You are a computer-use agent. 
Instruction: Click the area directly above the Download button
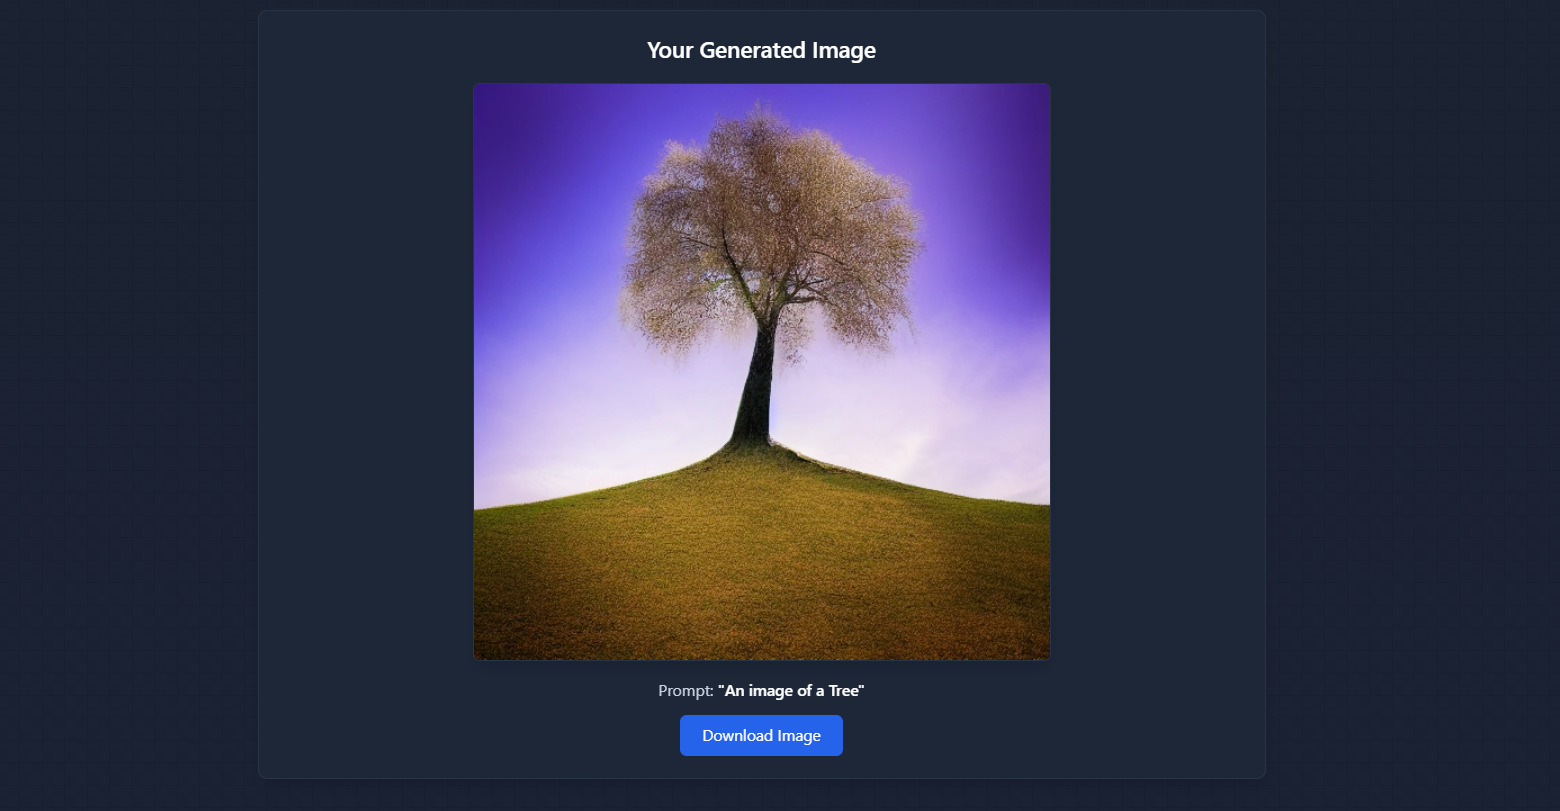click(761, 710)
